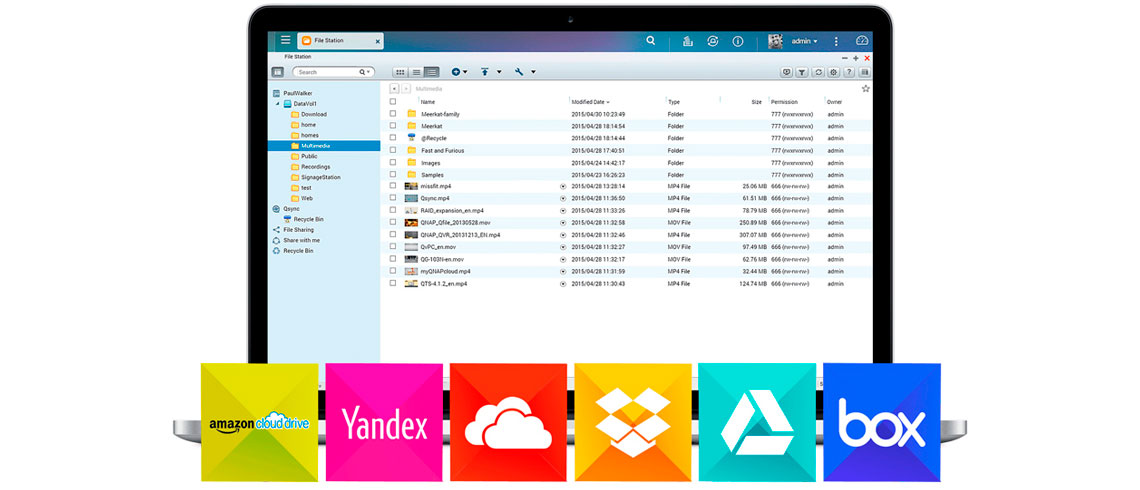The height and width of the screenshot is (490, 1140).
Task: Open File Station settings gear
Action: coord(833,72)
